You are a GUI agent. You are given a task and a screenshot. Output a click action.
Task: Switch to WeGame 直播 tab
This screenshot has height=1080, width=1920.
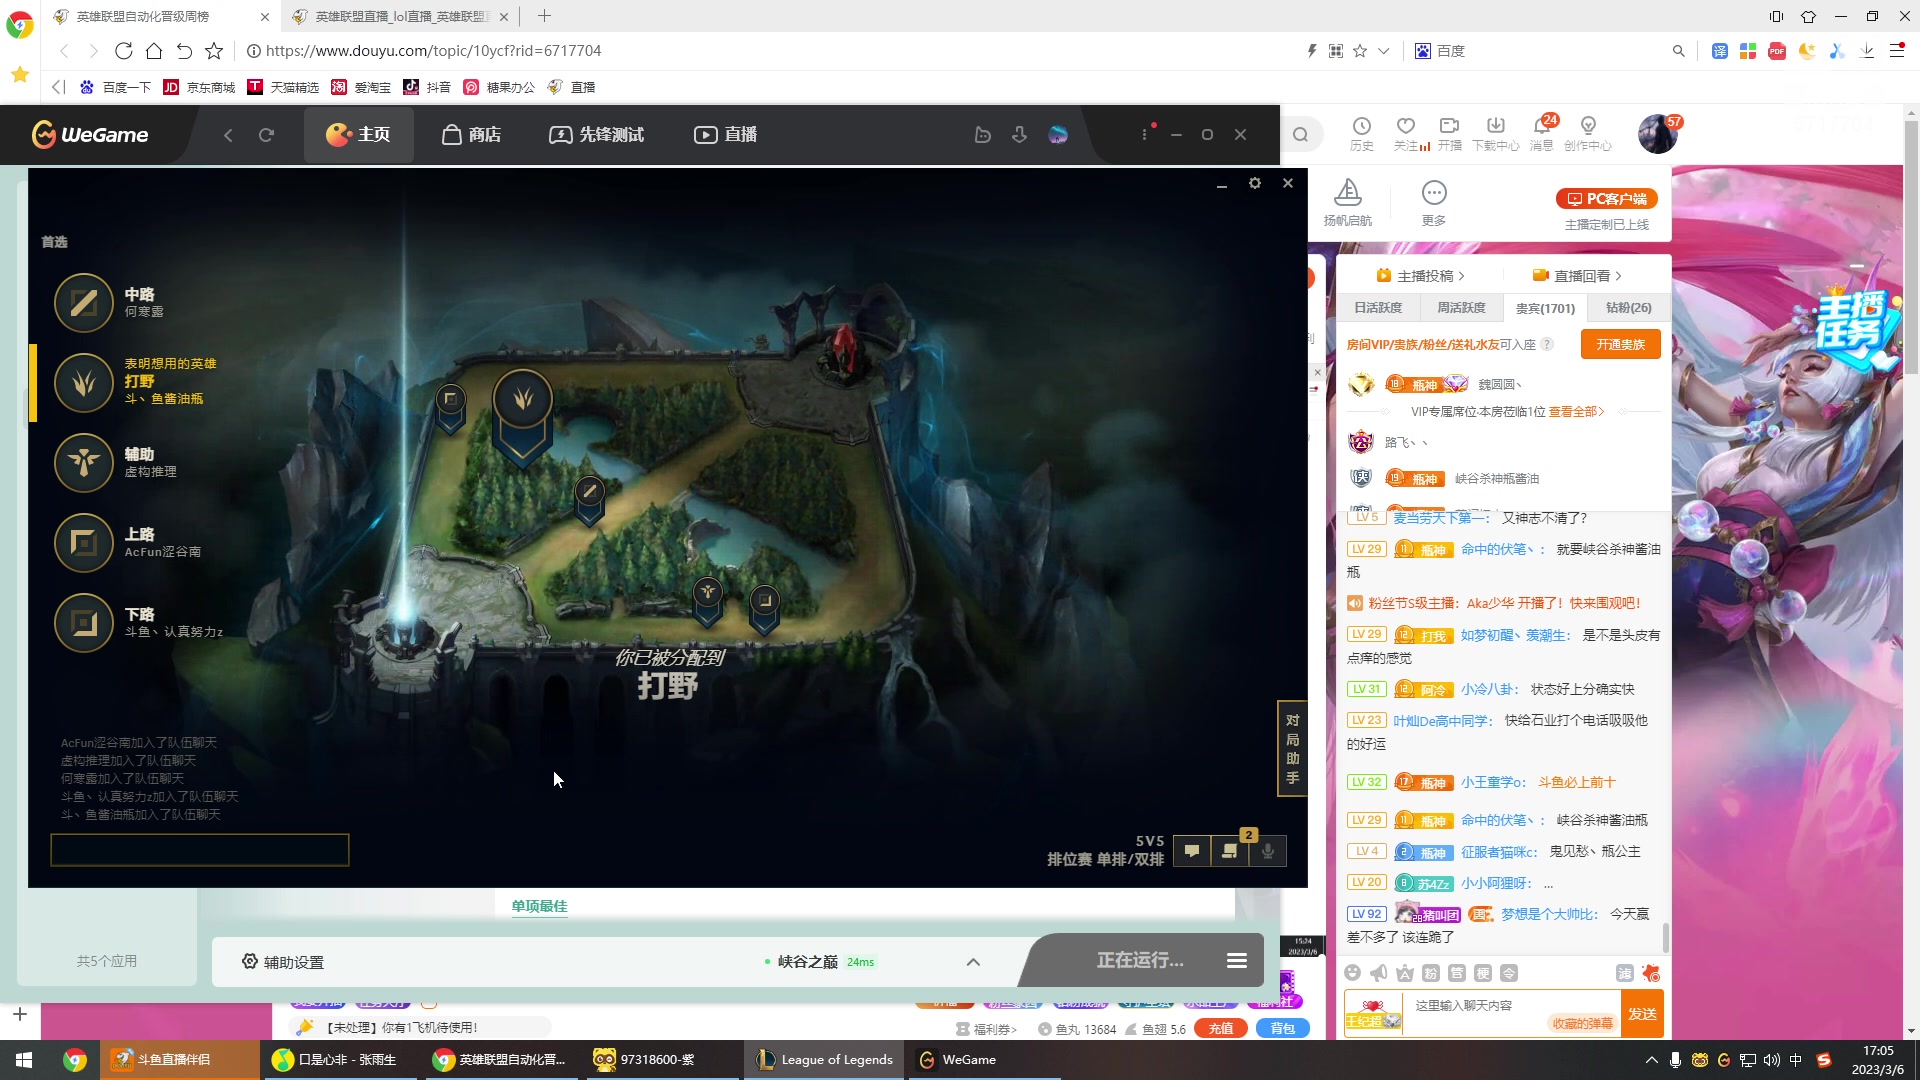click(726, 135)
